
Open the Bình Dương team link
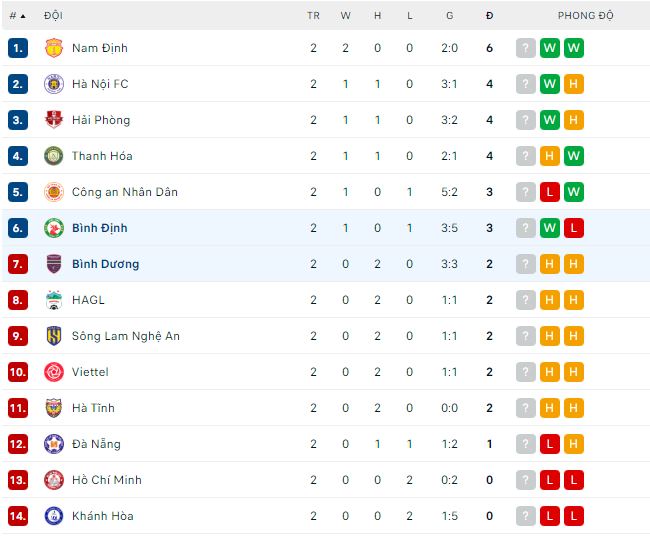click(105, 264)
